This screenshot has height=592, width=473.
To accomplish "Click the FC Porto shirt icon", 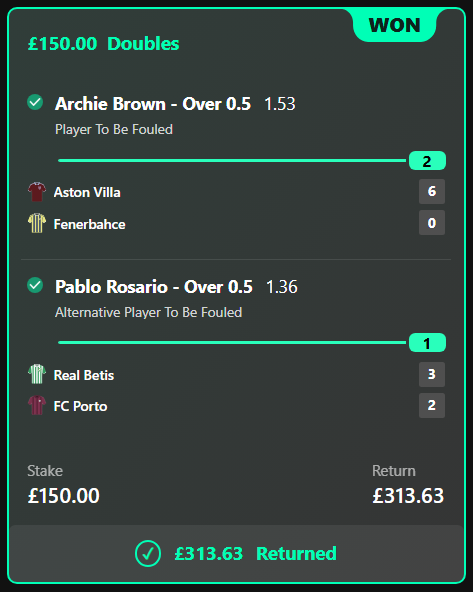I will pos(37,405).
